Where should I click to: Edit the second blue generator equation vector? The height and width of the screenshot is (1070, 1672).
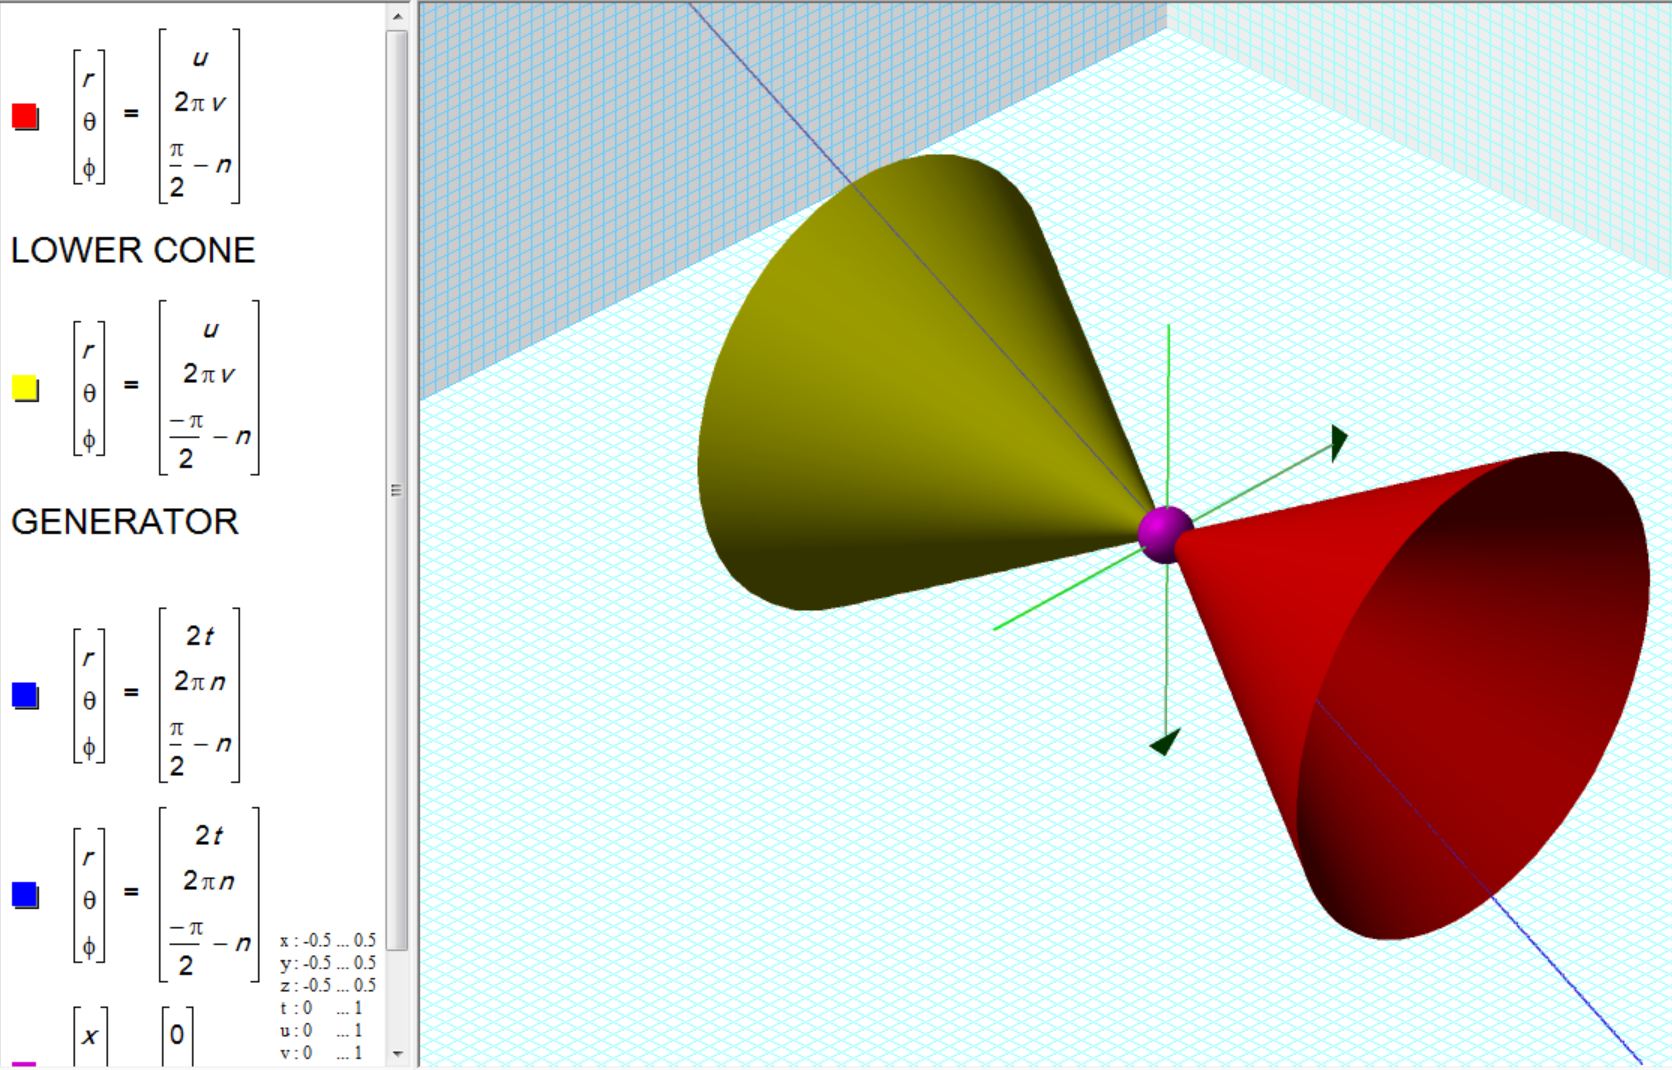pos(209,894)
